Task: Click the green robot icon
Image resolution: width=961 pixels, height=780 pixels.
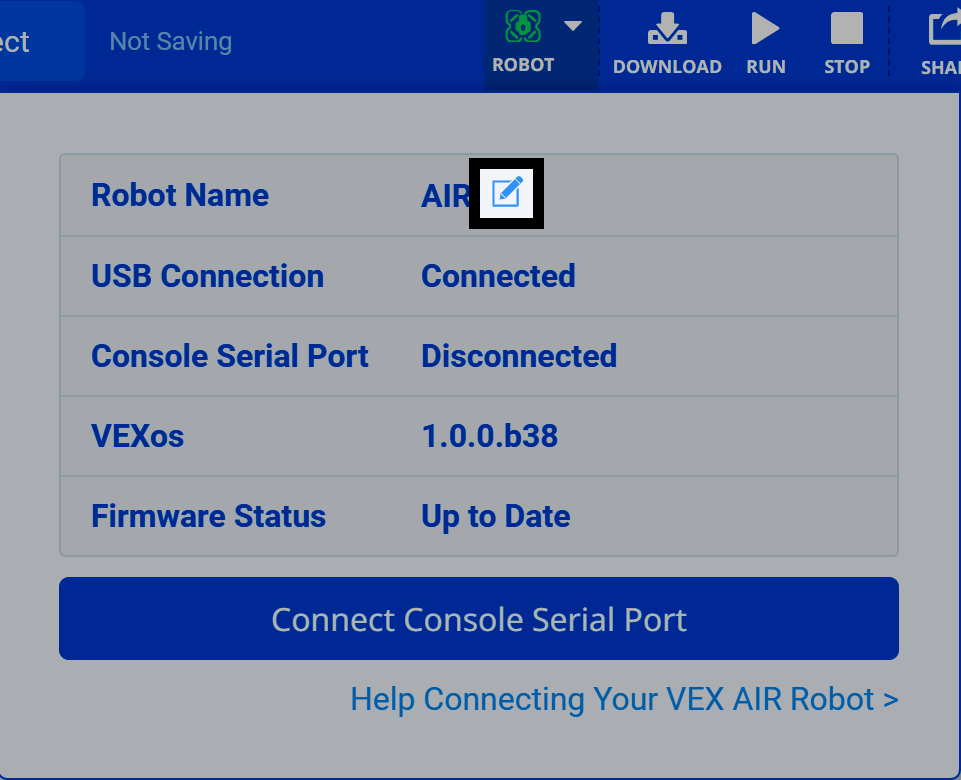Action: (523, 27)
